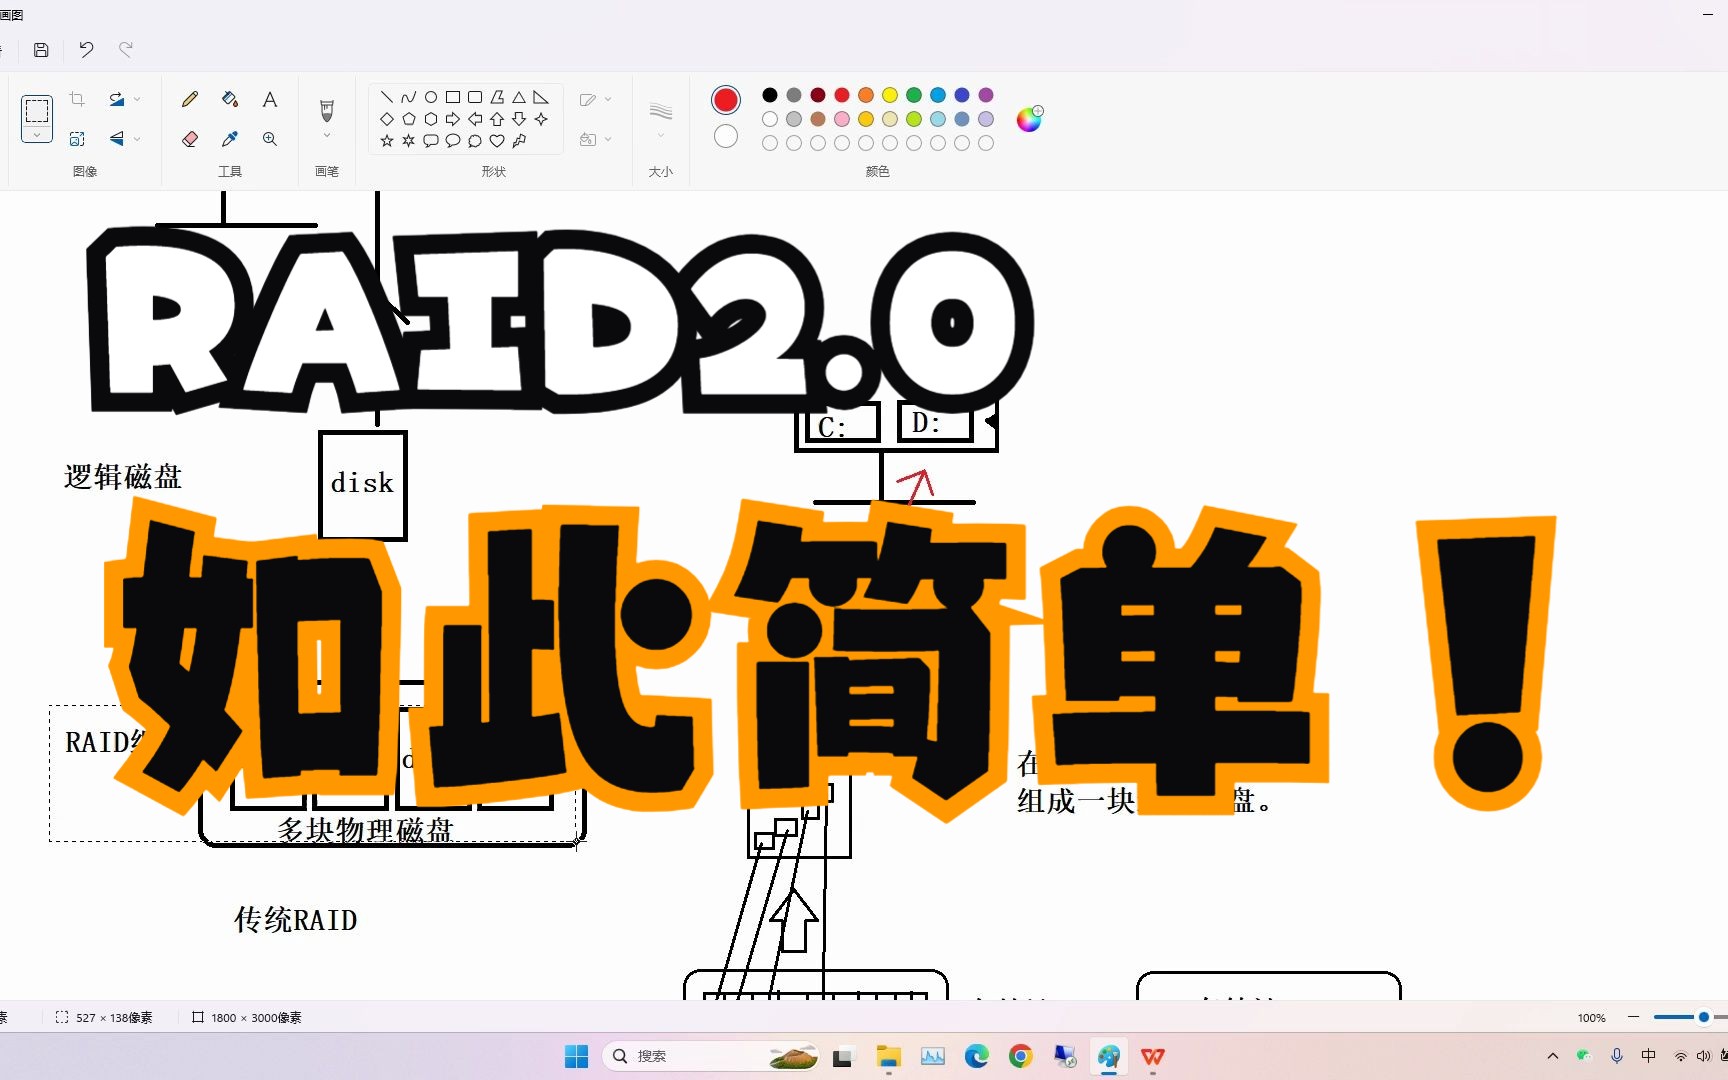
Task: Open Google Chrome from the taskbar
Action: pyautogui.click(x=1020, y=1056)
